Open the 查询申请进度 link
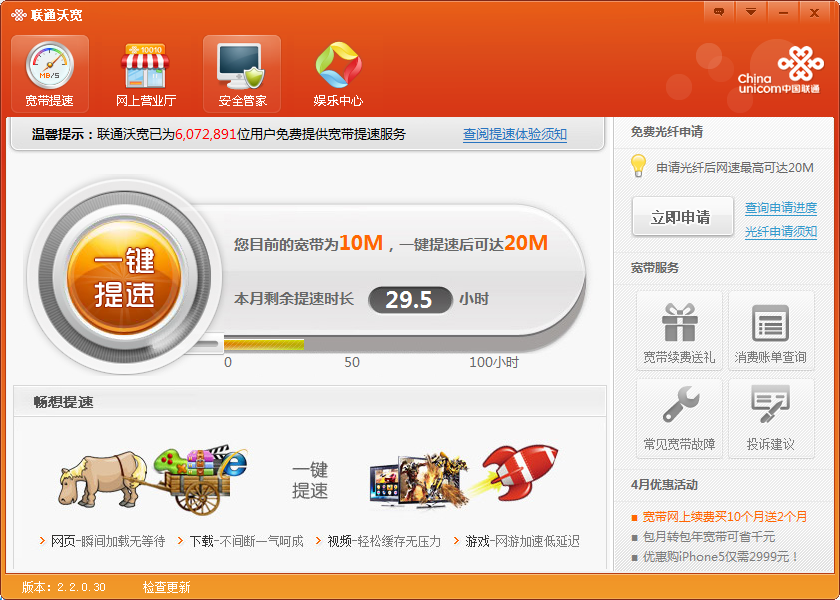840x600 pixels. (781, 208)
